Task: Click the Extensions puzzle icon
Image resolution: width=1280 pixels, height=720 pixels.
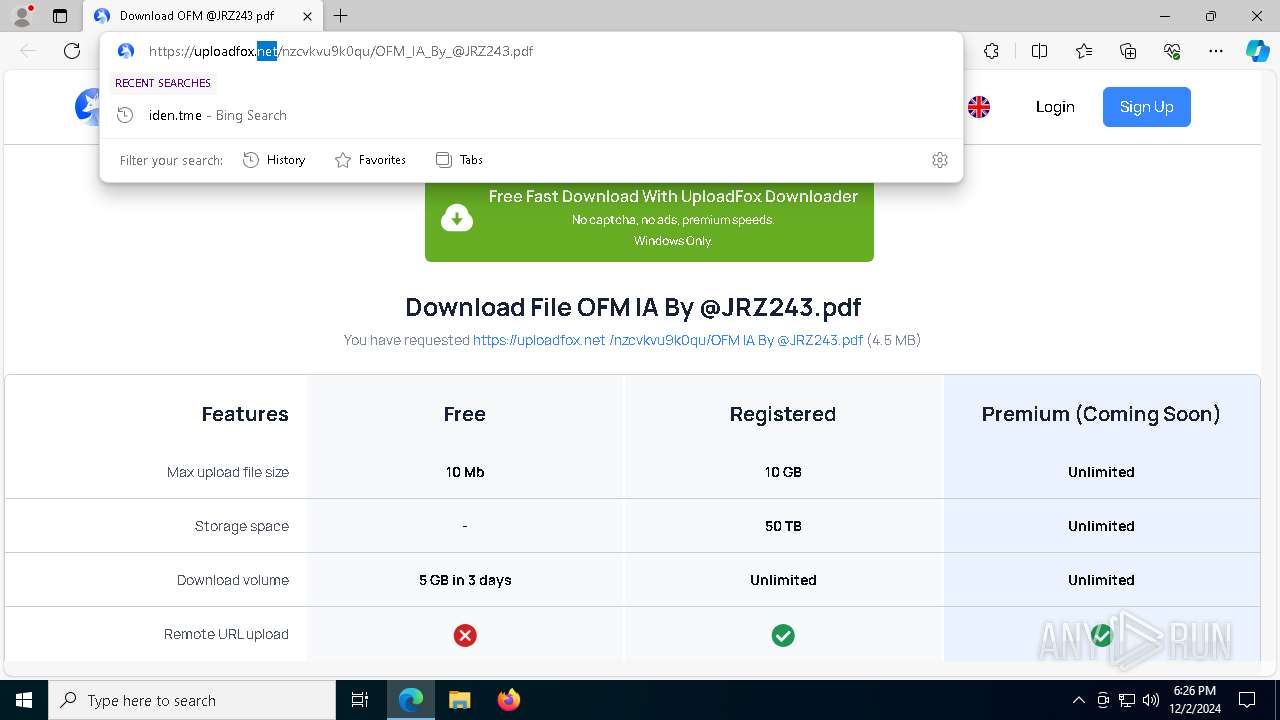Action: point(991,51)
